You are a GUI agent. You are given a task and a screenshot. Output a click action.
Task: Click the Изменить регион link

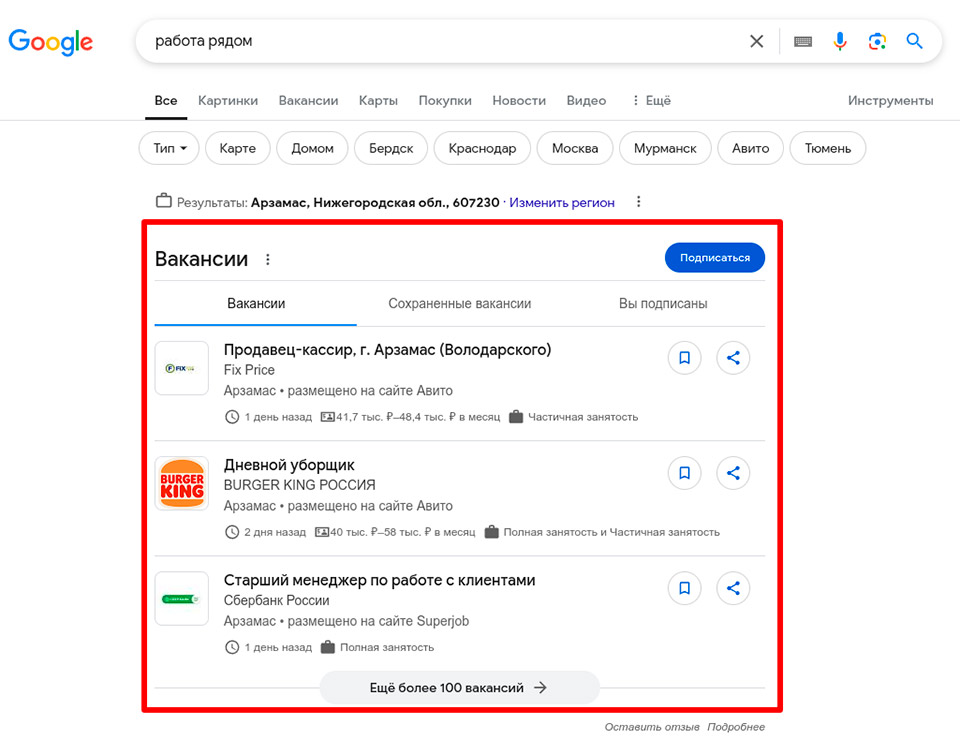tap(561, 203)
